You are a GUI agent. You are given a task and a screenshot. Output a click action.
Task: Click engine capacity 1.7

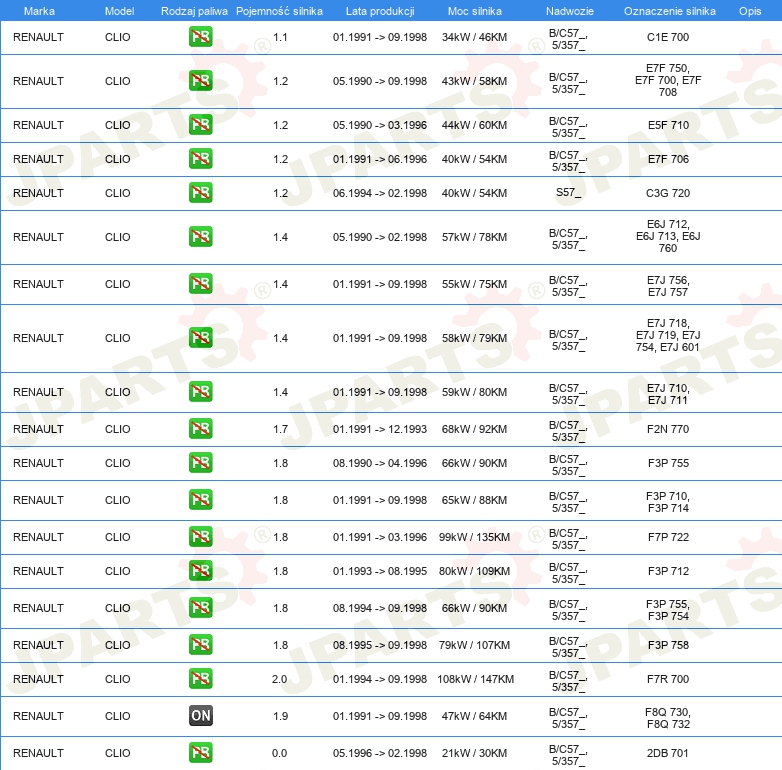point(280,429)
